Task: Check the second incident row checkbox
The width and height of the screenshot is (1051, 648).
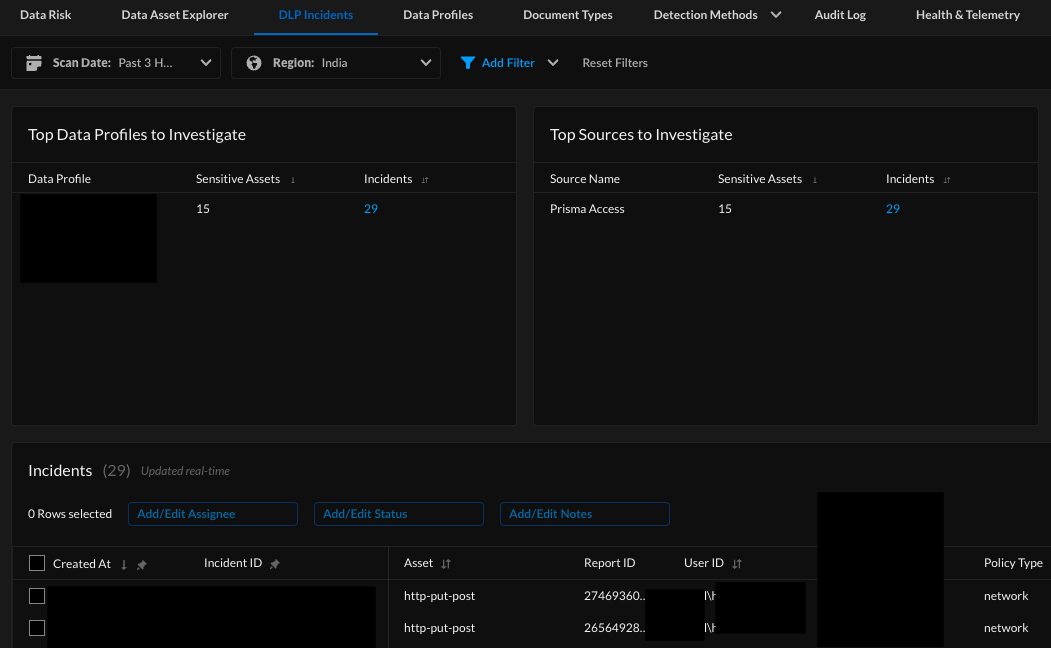Action: 37,628
